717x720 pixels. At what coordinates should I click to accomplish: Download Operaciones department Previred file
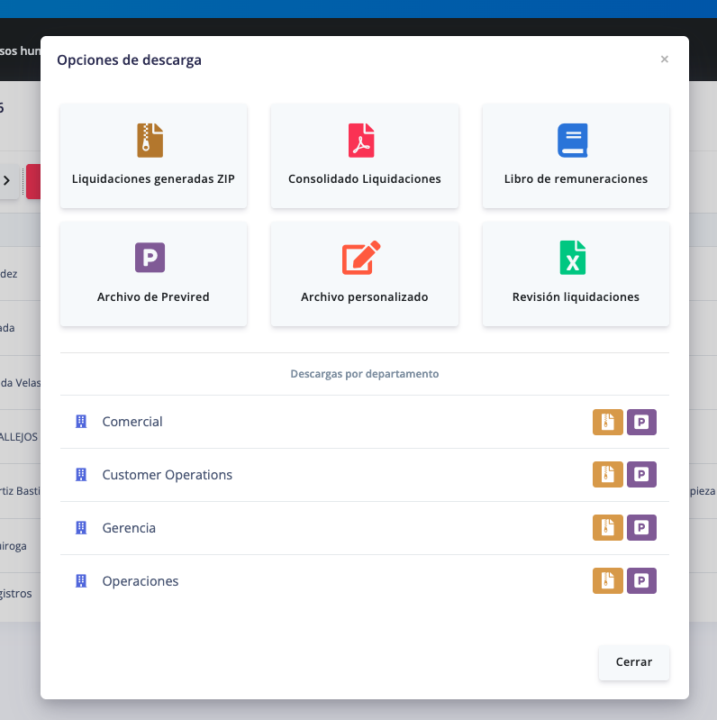coord(642,581)
